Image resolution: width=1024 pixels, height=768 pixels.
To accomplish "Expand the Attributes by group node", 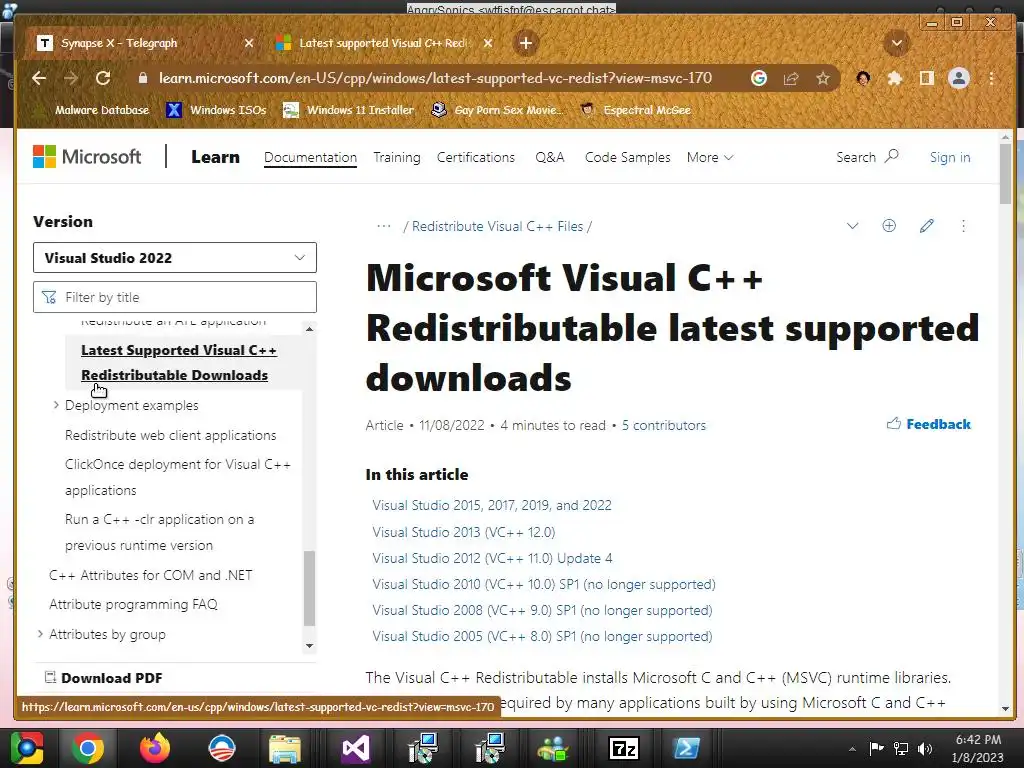I will tap(40, 634).
